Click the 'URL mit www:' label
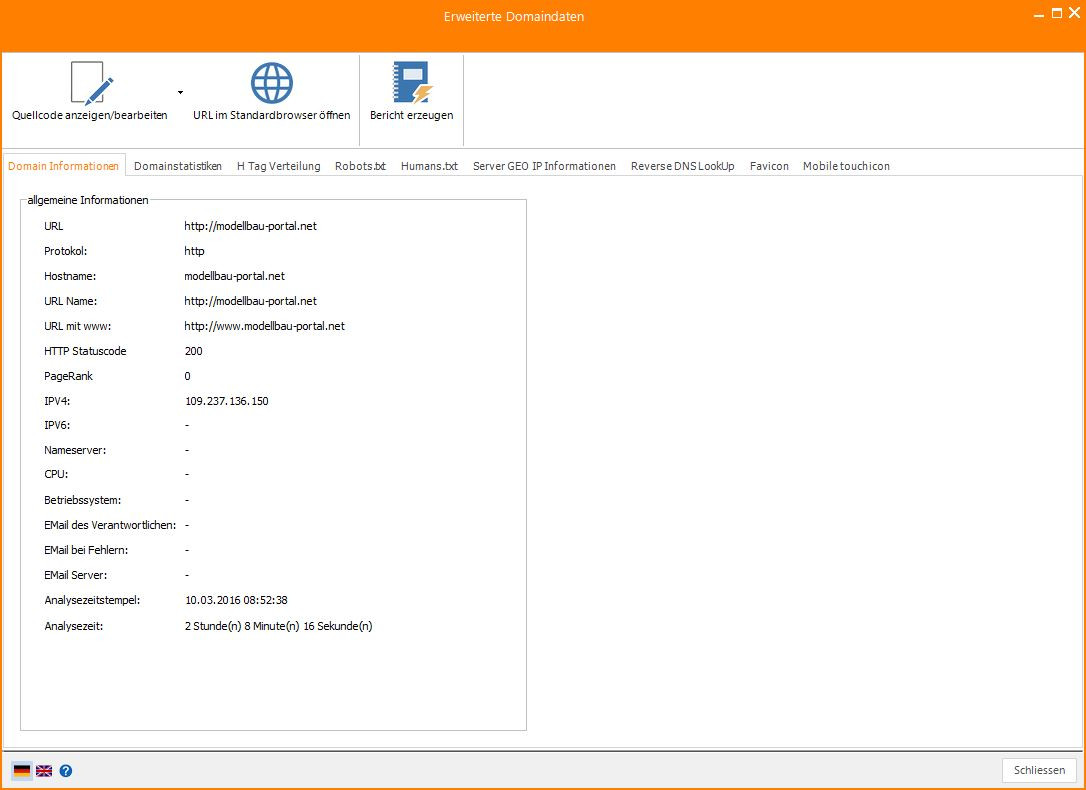 (x=78, y=326)
